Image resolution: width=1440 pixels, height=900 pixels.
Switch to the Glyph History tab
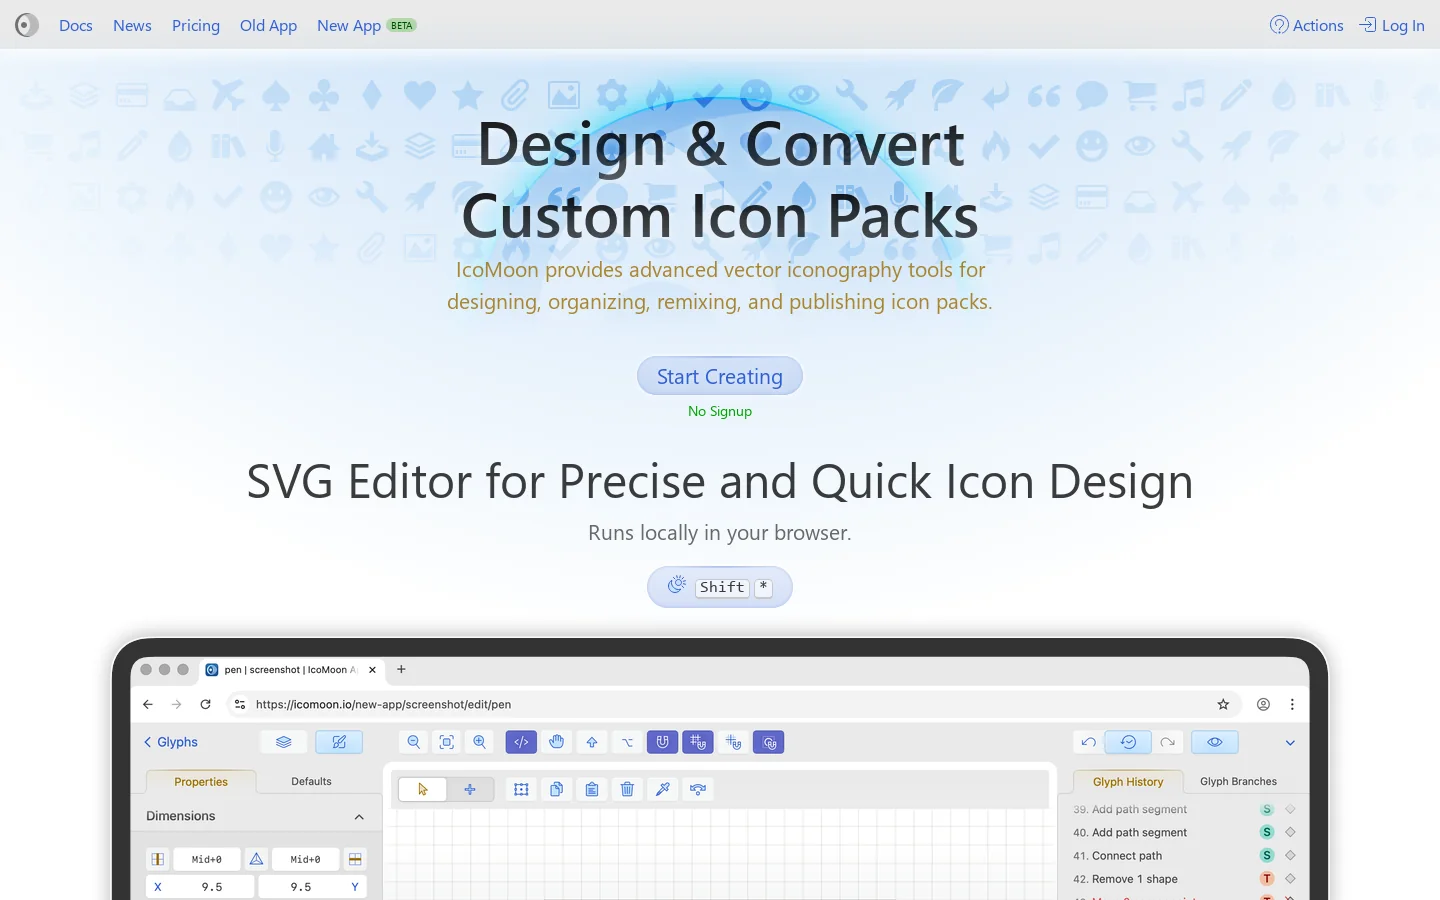(x=1128, y=782)
